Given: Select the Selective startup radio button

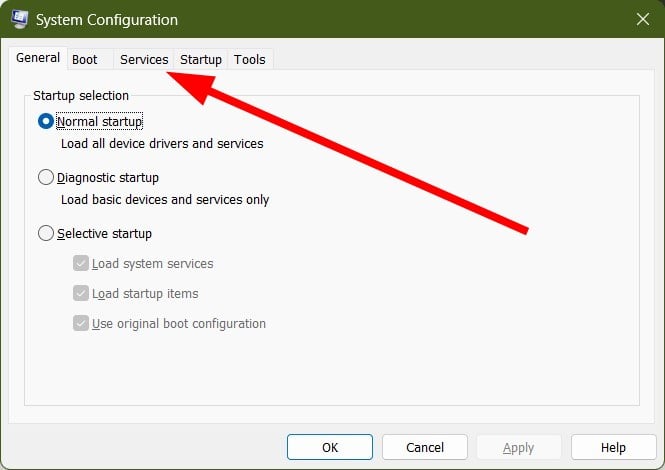Looking at the screenshot, I should click(46, 233).
